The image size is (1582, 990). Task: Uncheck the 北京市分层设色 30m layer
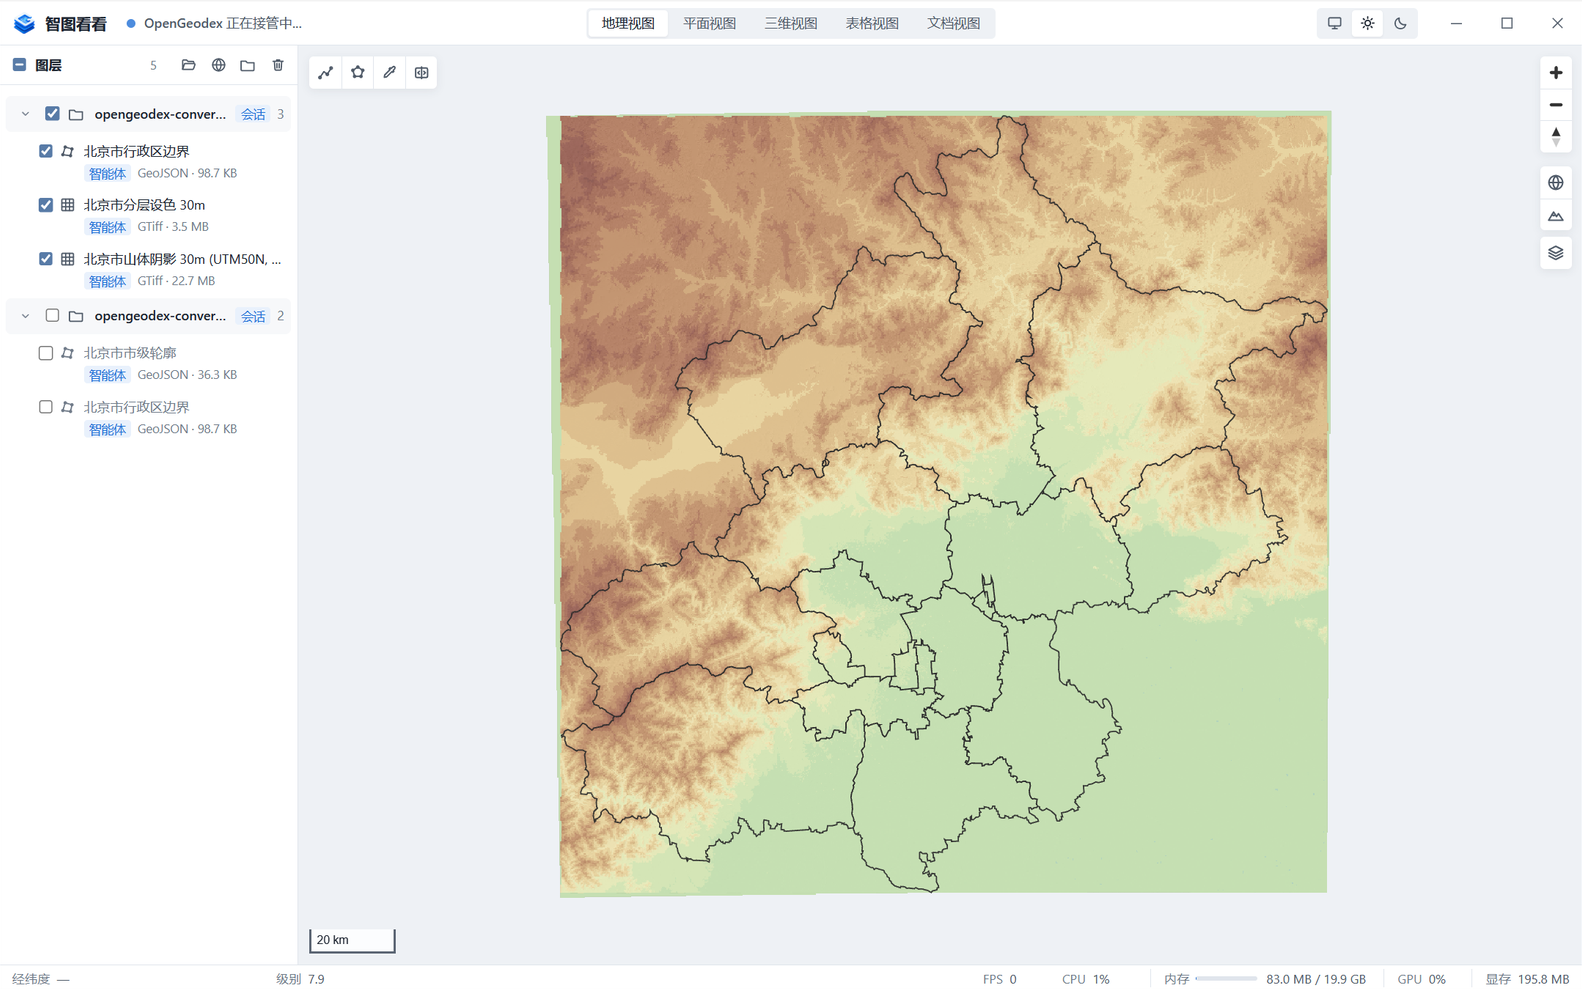(46, 205)
